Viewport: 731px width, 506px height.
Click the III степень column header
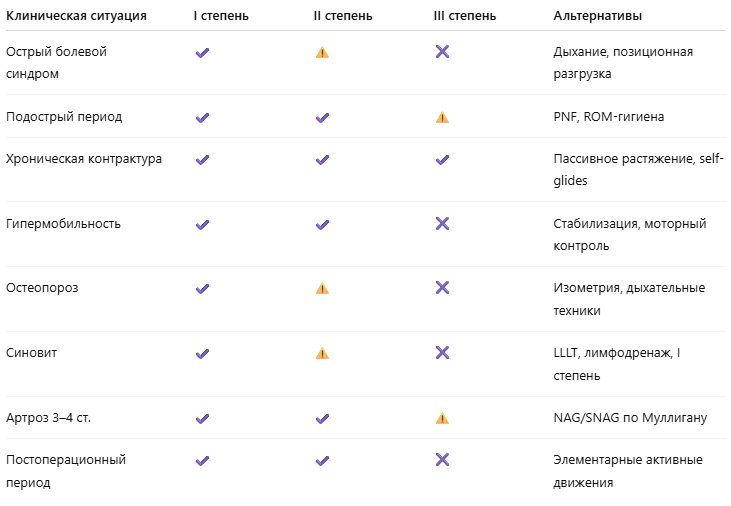(x=467, y=18)
